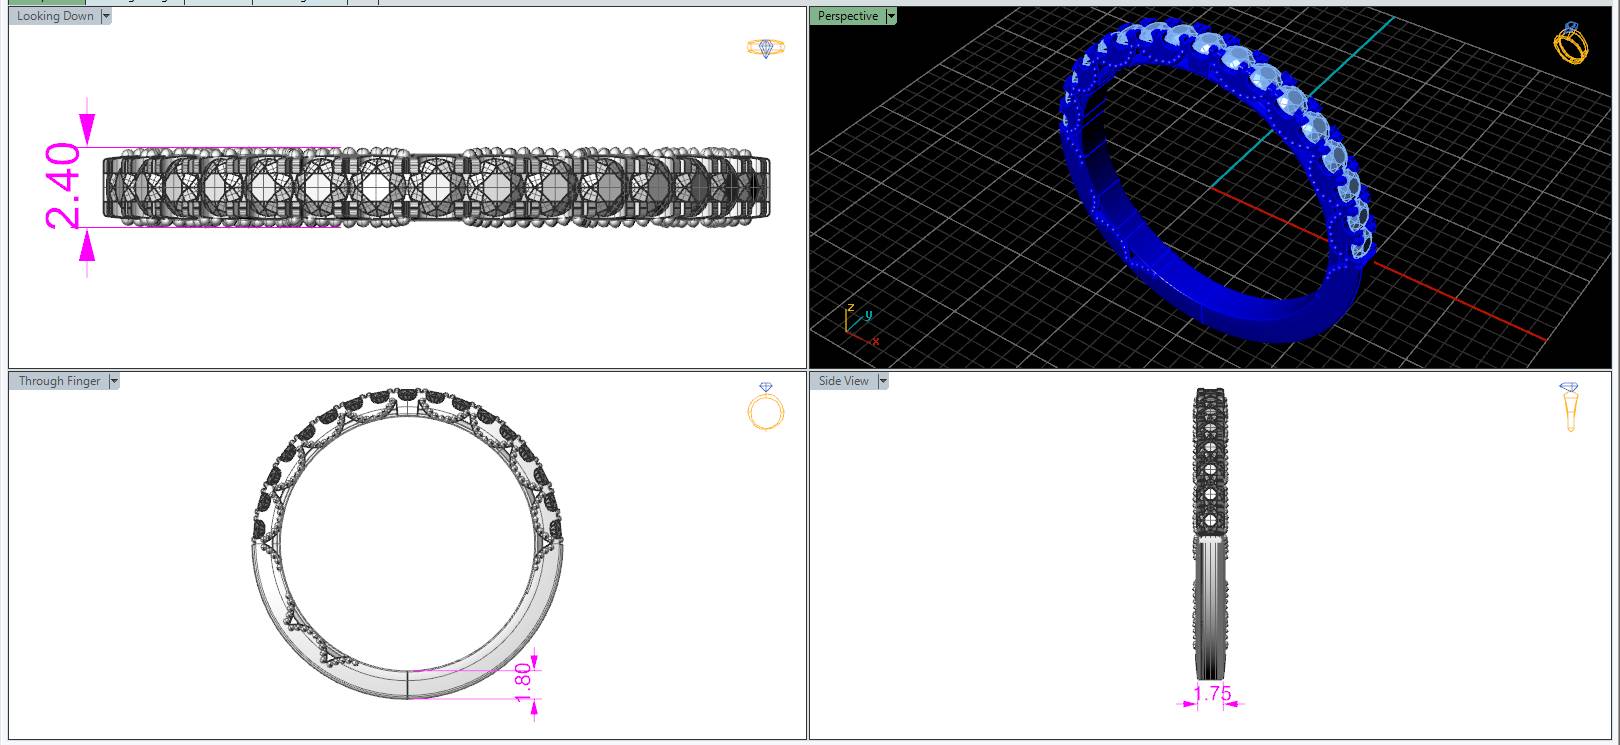Click the Side View ring profile icon
Image resolution: width=1620 pixels, height=745 pixels.
tap(1569, 406)
